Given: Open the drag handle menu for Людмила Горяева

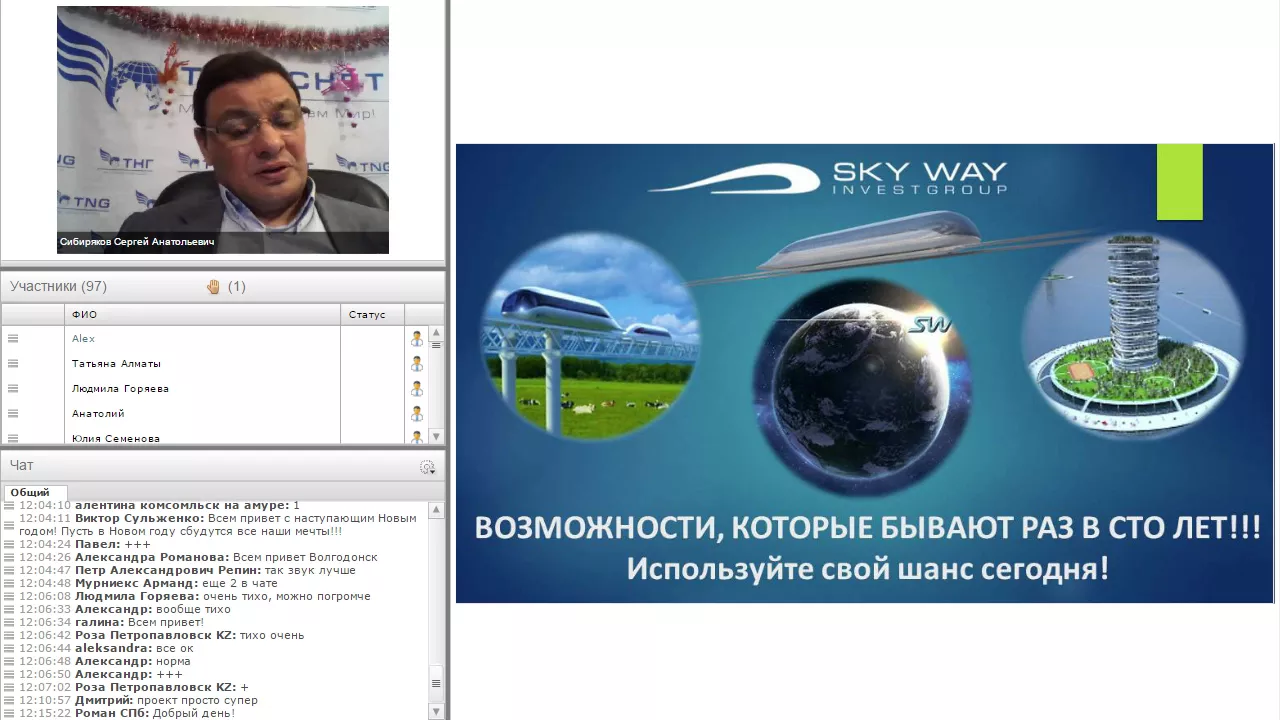Looking at the screenshot, I should coord(13,389).
